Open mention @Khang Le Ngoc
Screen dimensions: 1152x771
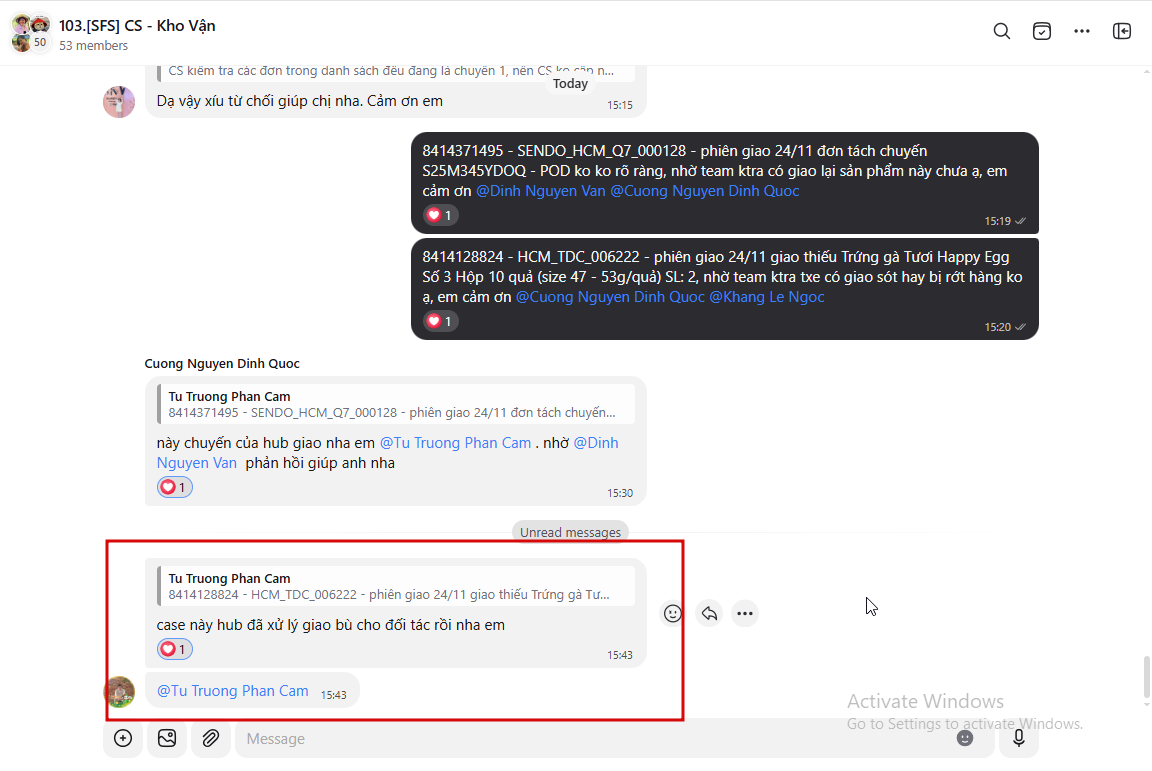tap(766, 297)
